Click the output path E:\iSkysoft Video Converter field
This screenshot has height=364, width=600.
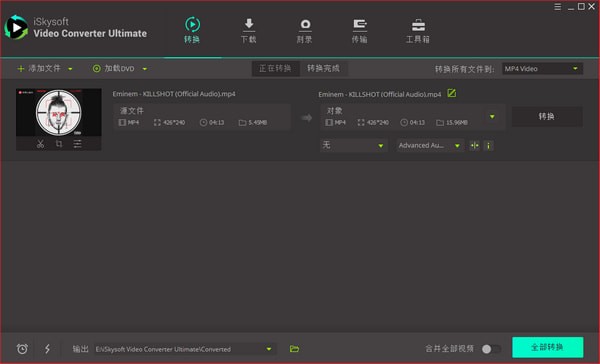click(185, 349)
